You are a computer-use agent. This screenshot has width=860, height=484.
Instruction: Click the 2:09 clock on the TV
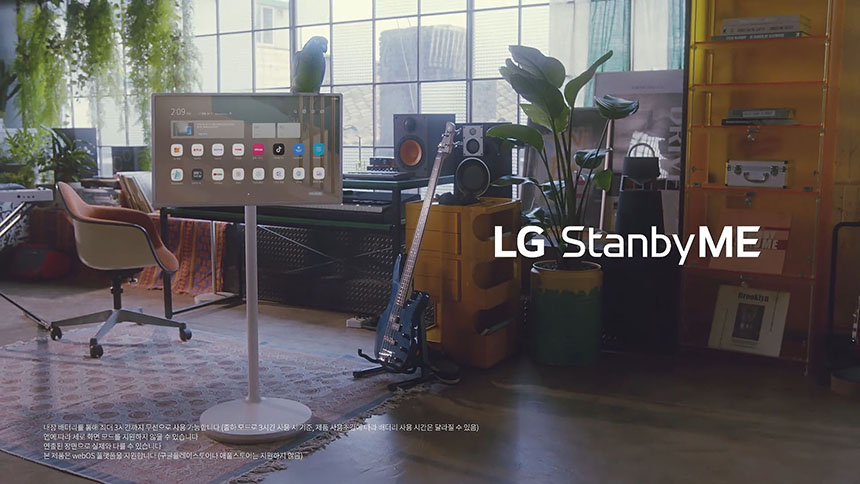(178, 111)
